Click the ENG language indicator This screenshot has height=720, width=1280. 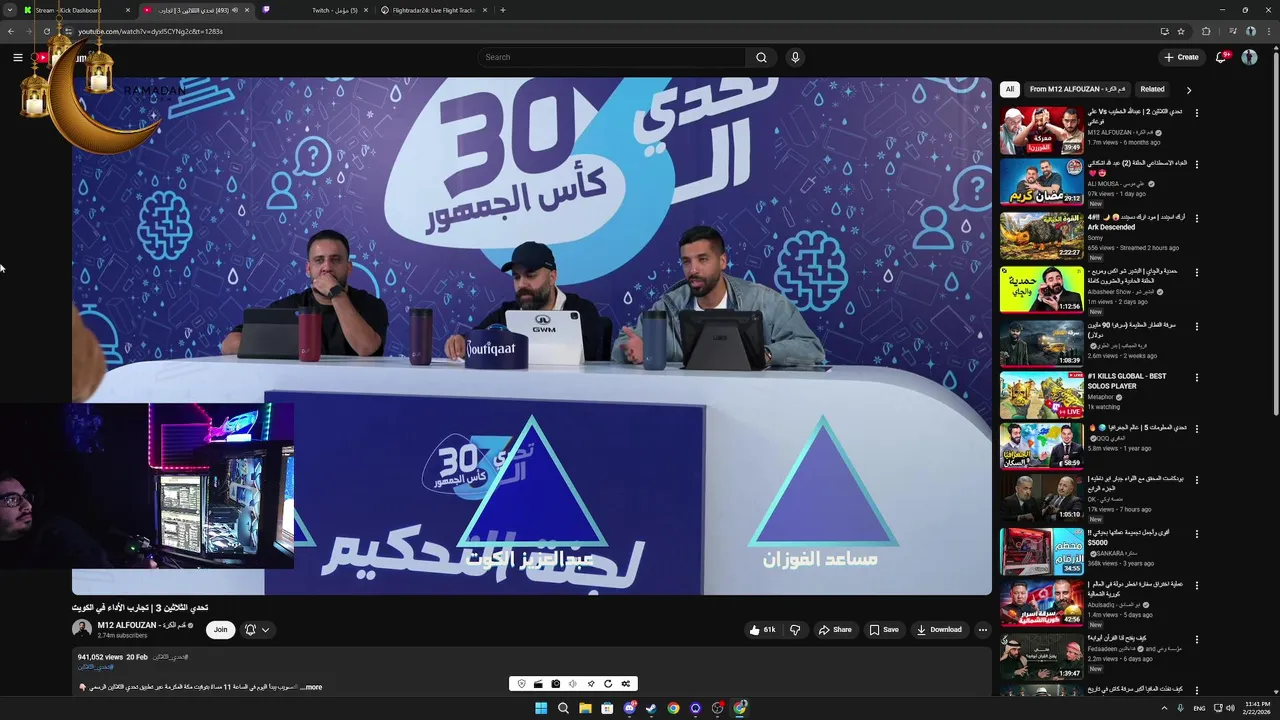click(x=1199, y=708)
